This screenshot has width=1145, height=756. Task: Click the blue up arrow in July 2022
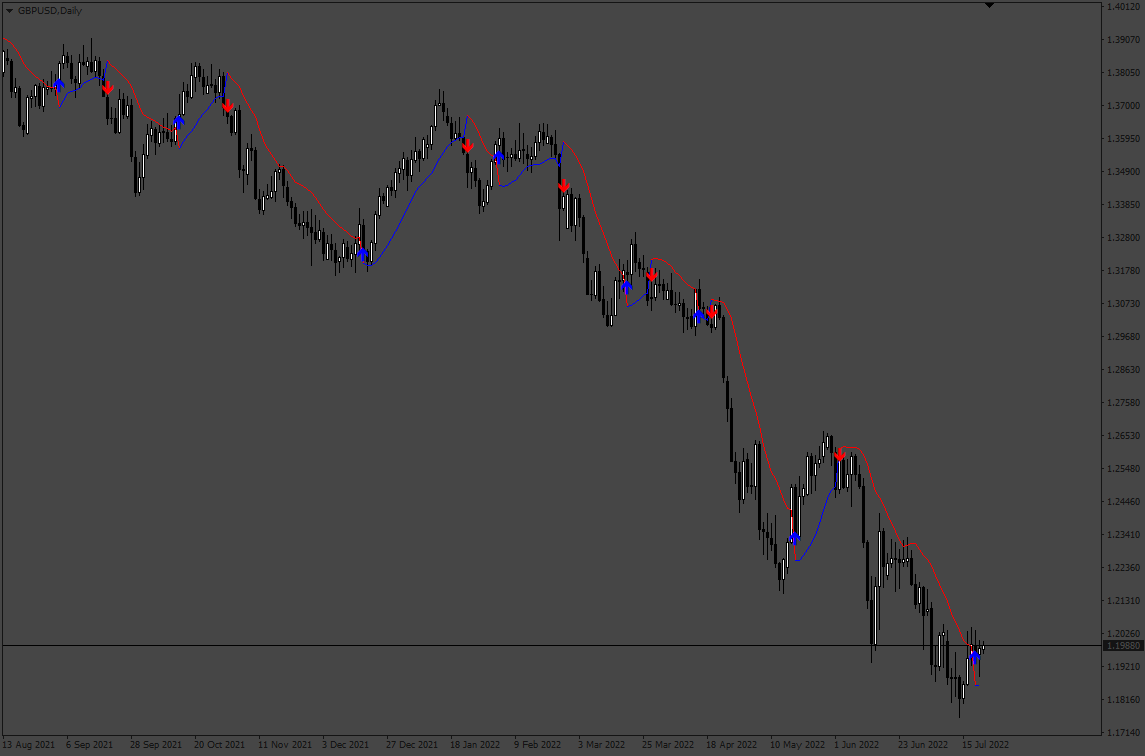pos(974,657)
